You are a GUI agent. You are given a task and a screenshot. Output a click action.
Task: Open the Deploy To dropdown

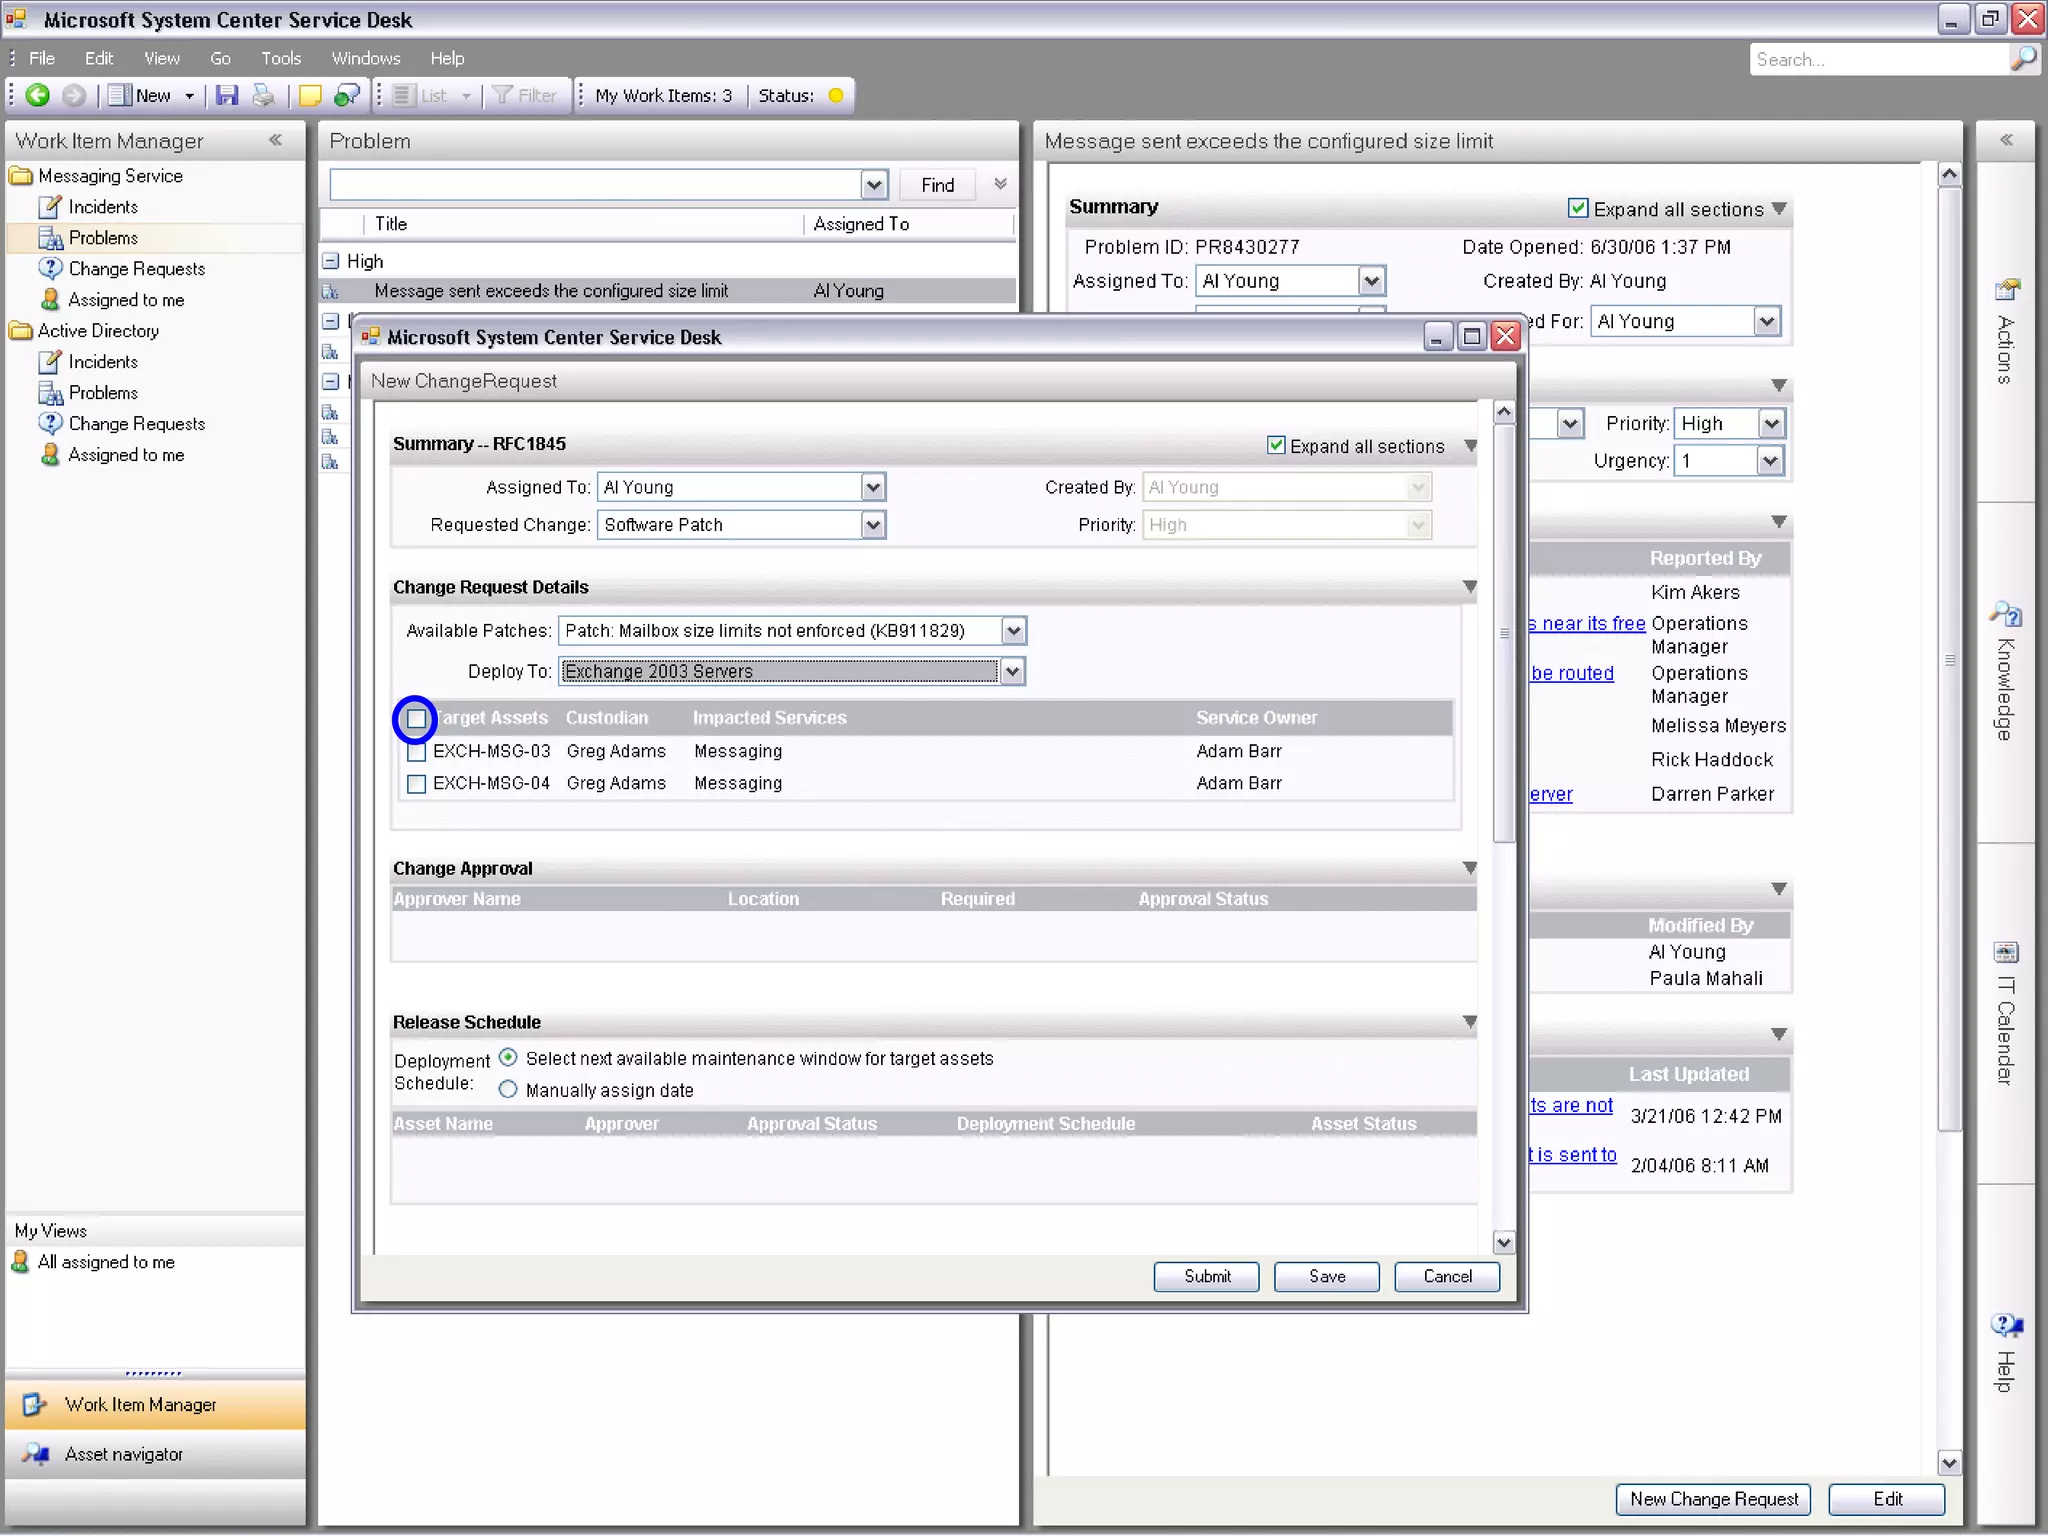tap(1012, 672)
